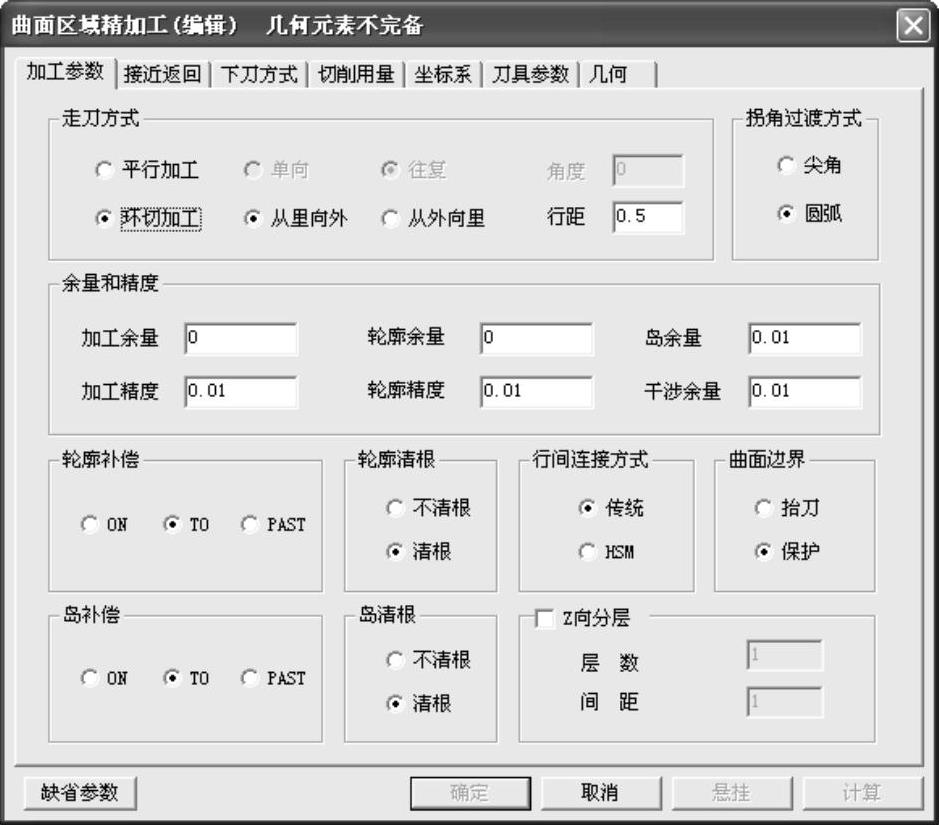
Task: Click the 加工余量 input field
Action: click(x=241, y=339)
